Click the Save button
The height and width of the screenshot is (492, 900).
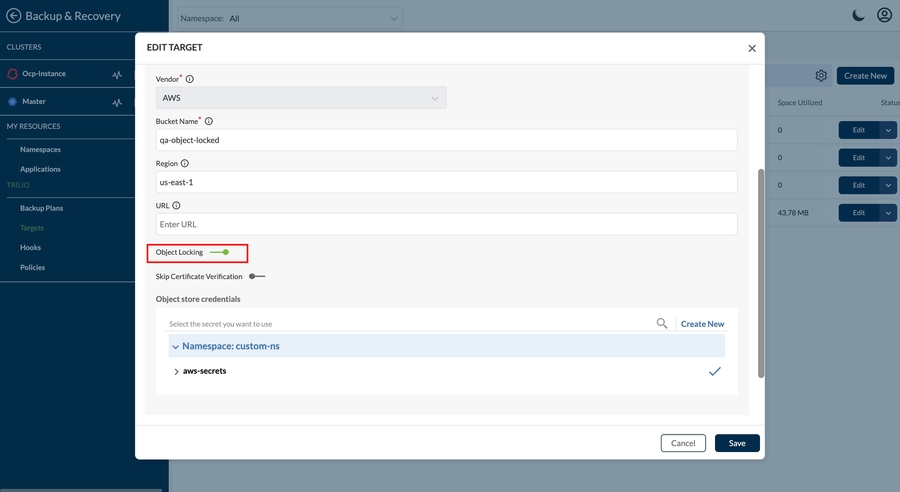tap(736, 443)
